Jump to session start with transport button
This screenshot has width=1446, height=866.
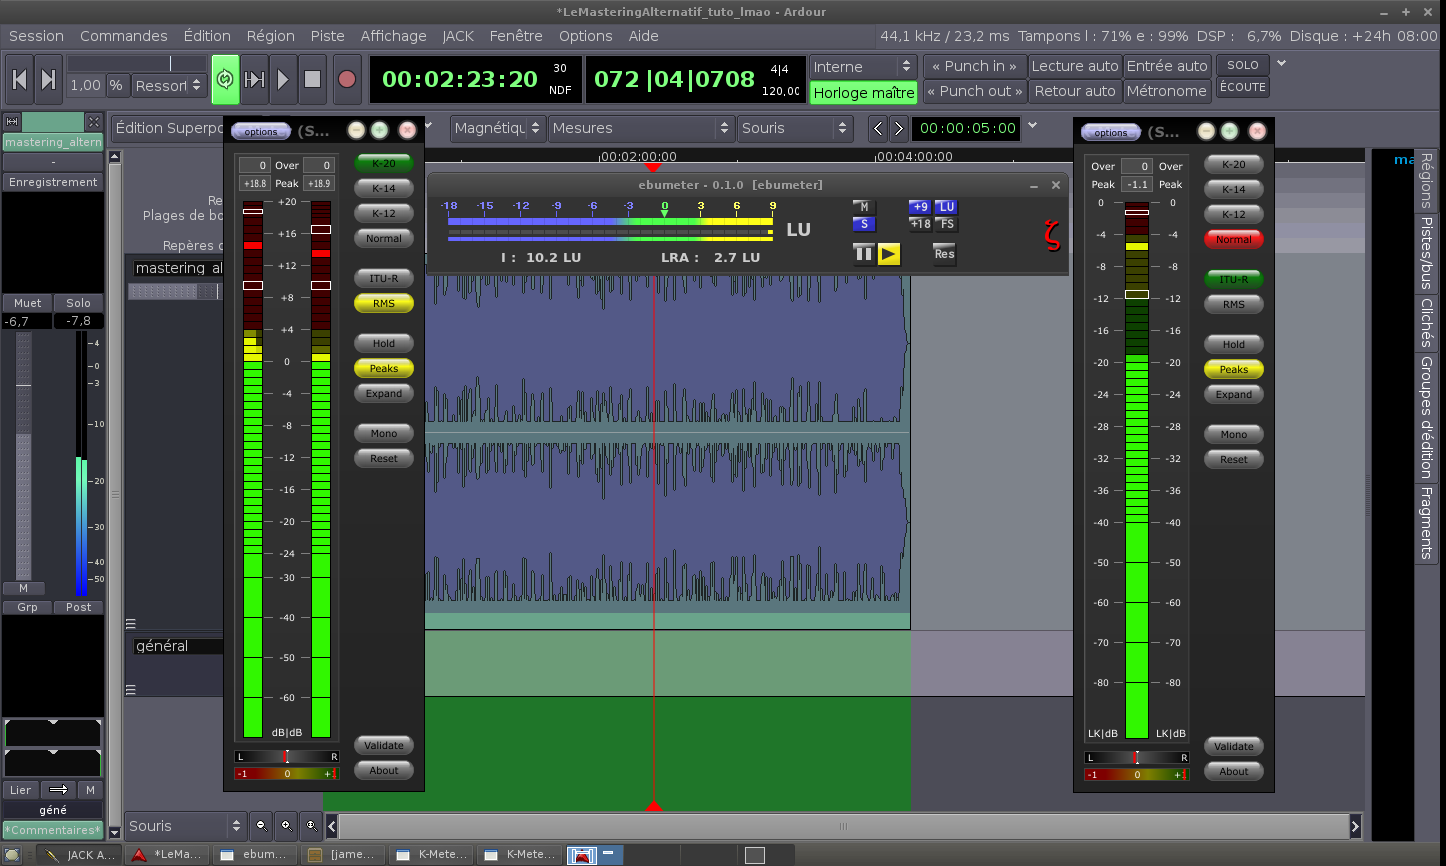[x=19, y=80]
